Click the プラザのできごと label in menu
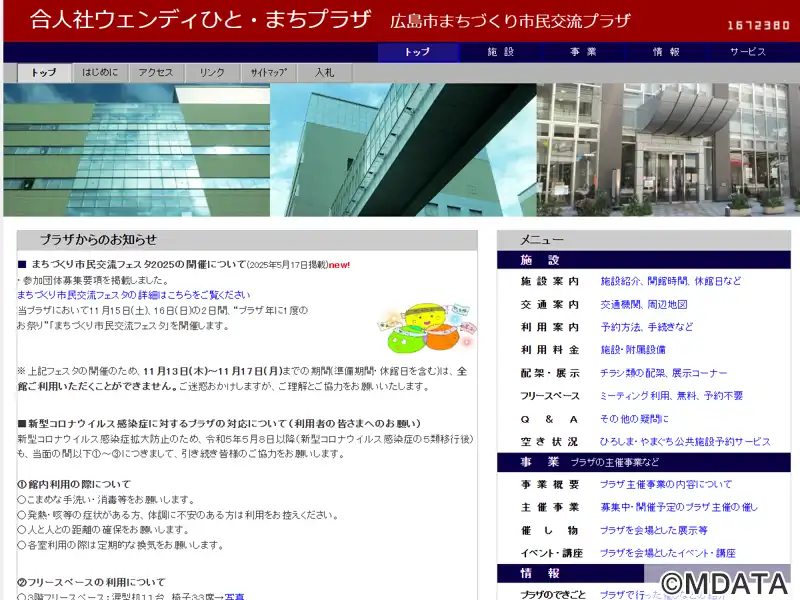Screen dimensions: 800x600 point(553,595)
